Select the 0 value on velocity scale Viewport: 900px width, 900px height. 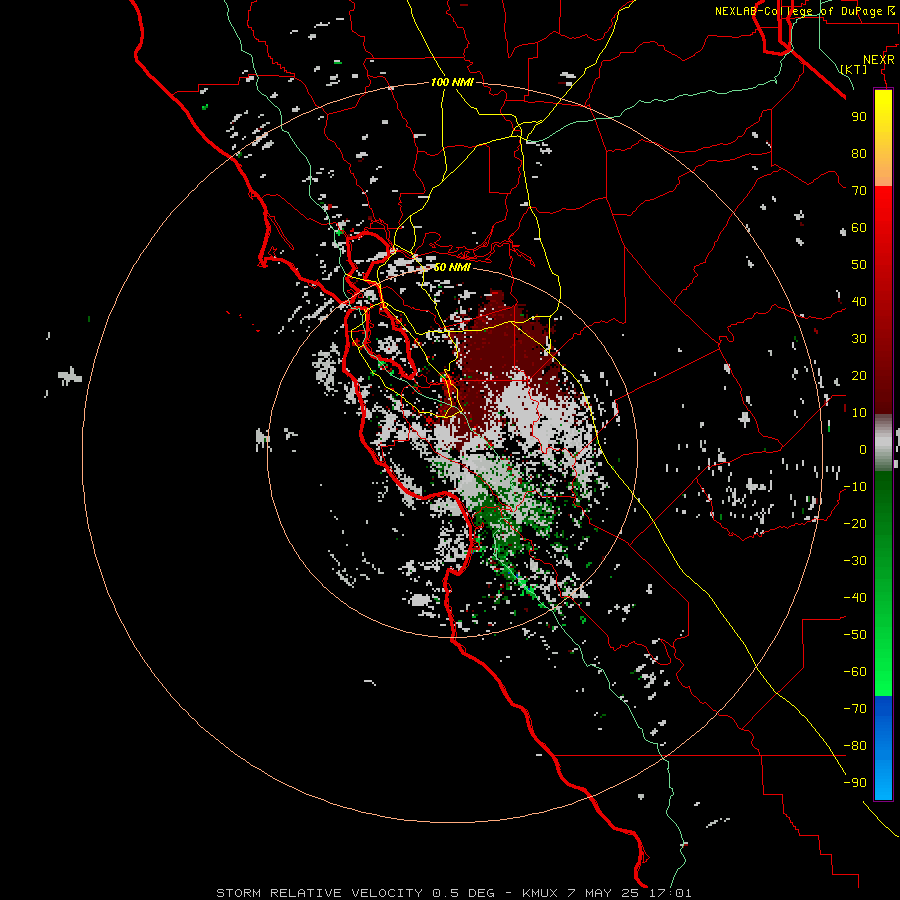[x=863, y=449]
